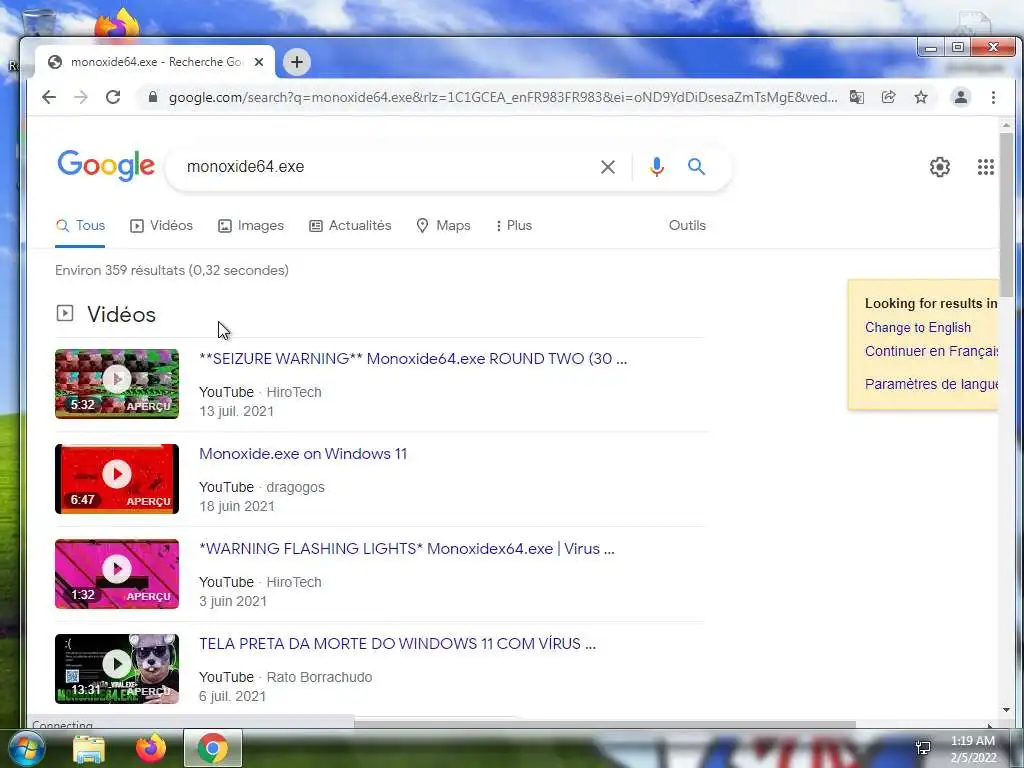Viewport: 1024px width, 768px height.
Task: Open Paramètres de langue link
Action: [x=931, y=384]
